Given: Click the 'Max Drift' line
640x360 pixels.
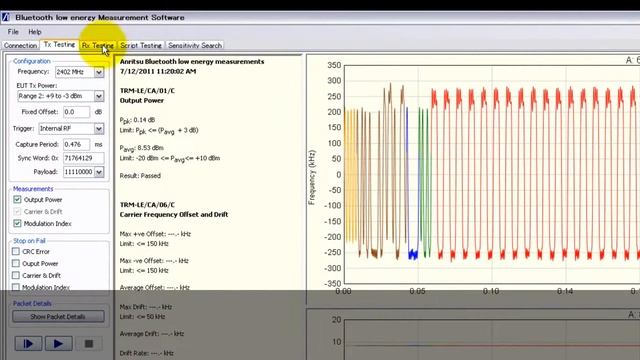Looking at the screenshot, I should pyautogui.click(x=146, y=307).
